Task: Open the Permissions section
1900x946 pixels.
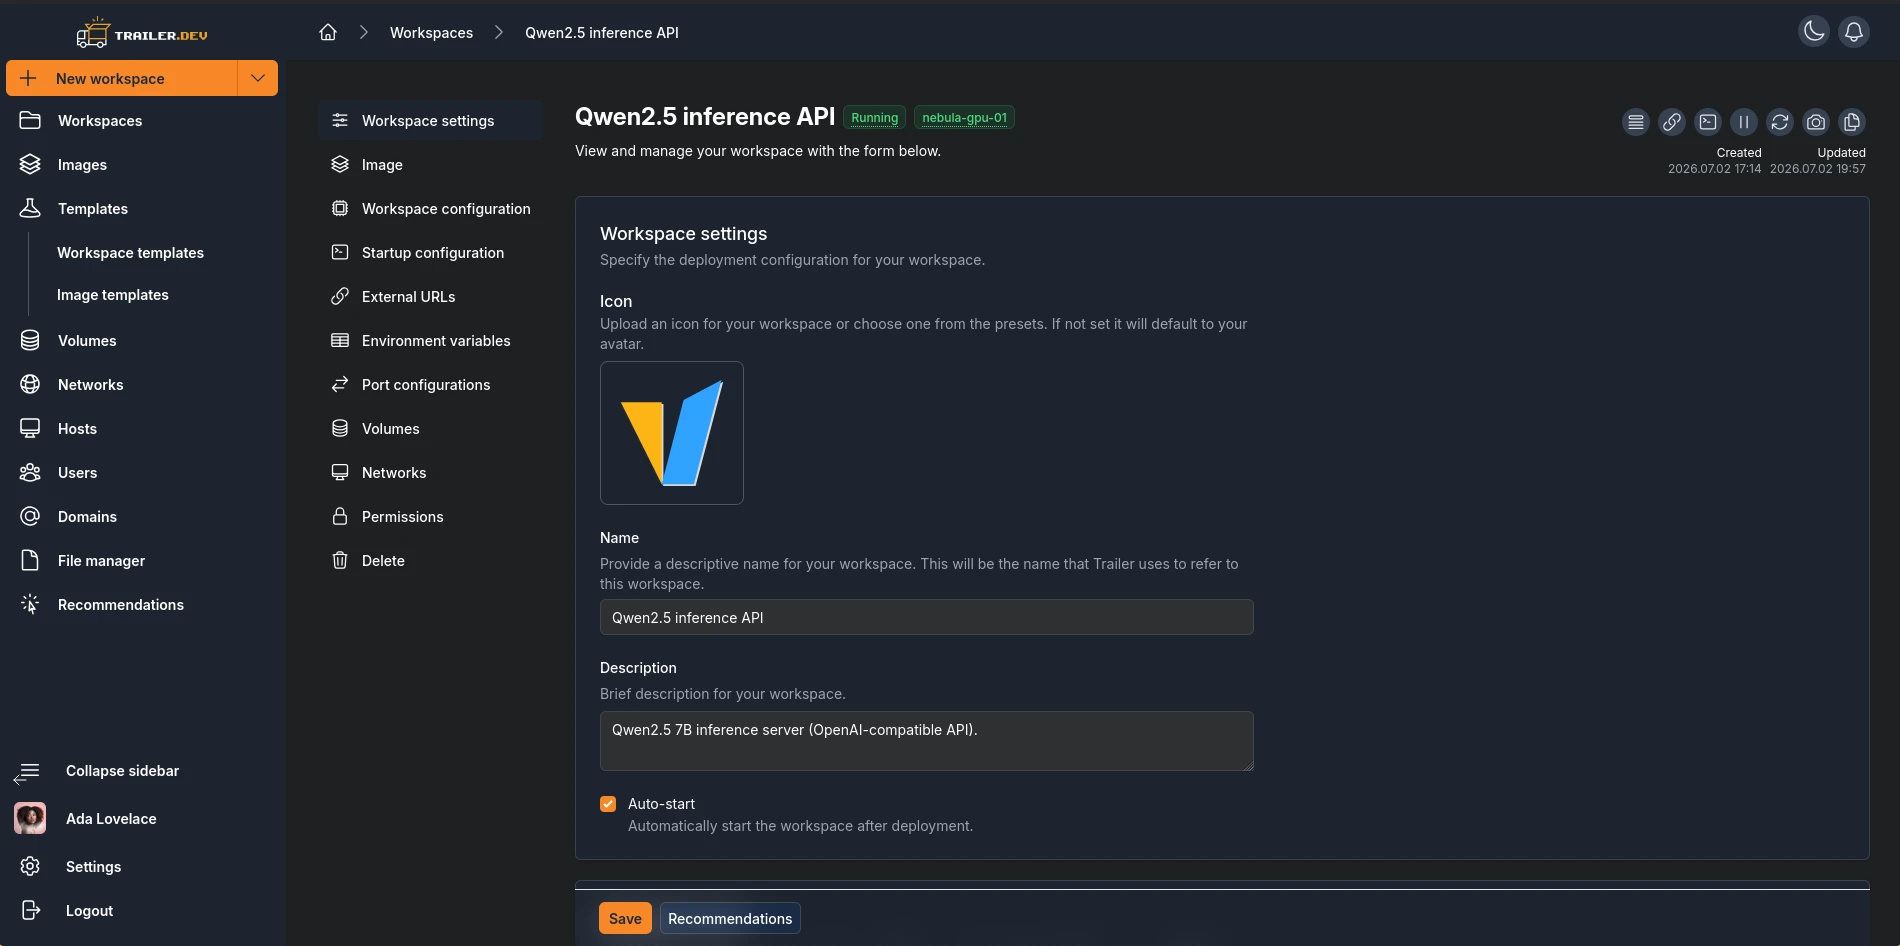Action: point(431,517)
